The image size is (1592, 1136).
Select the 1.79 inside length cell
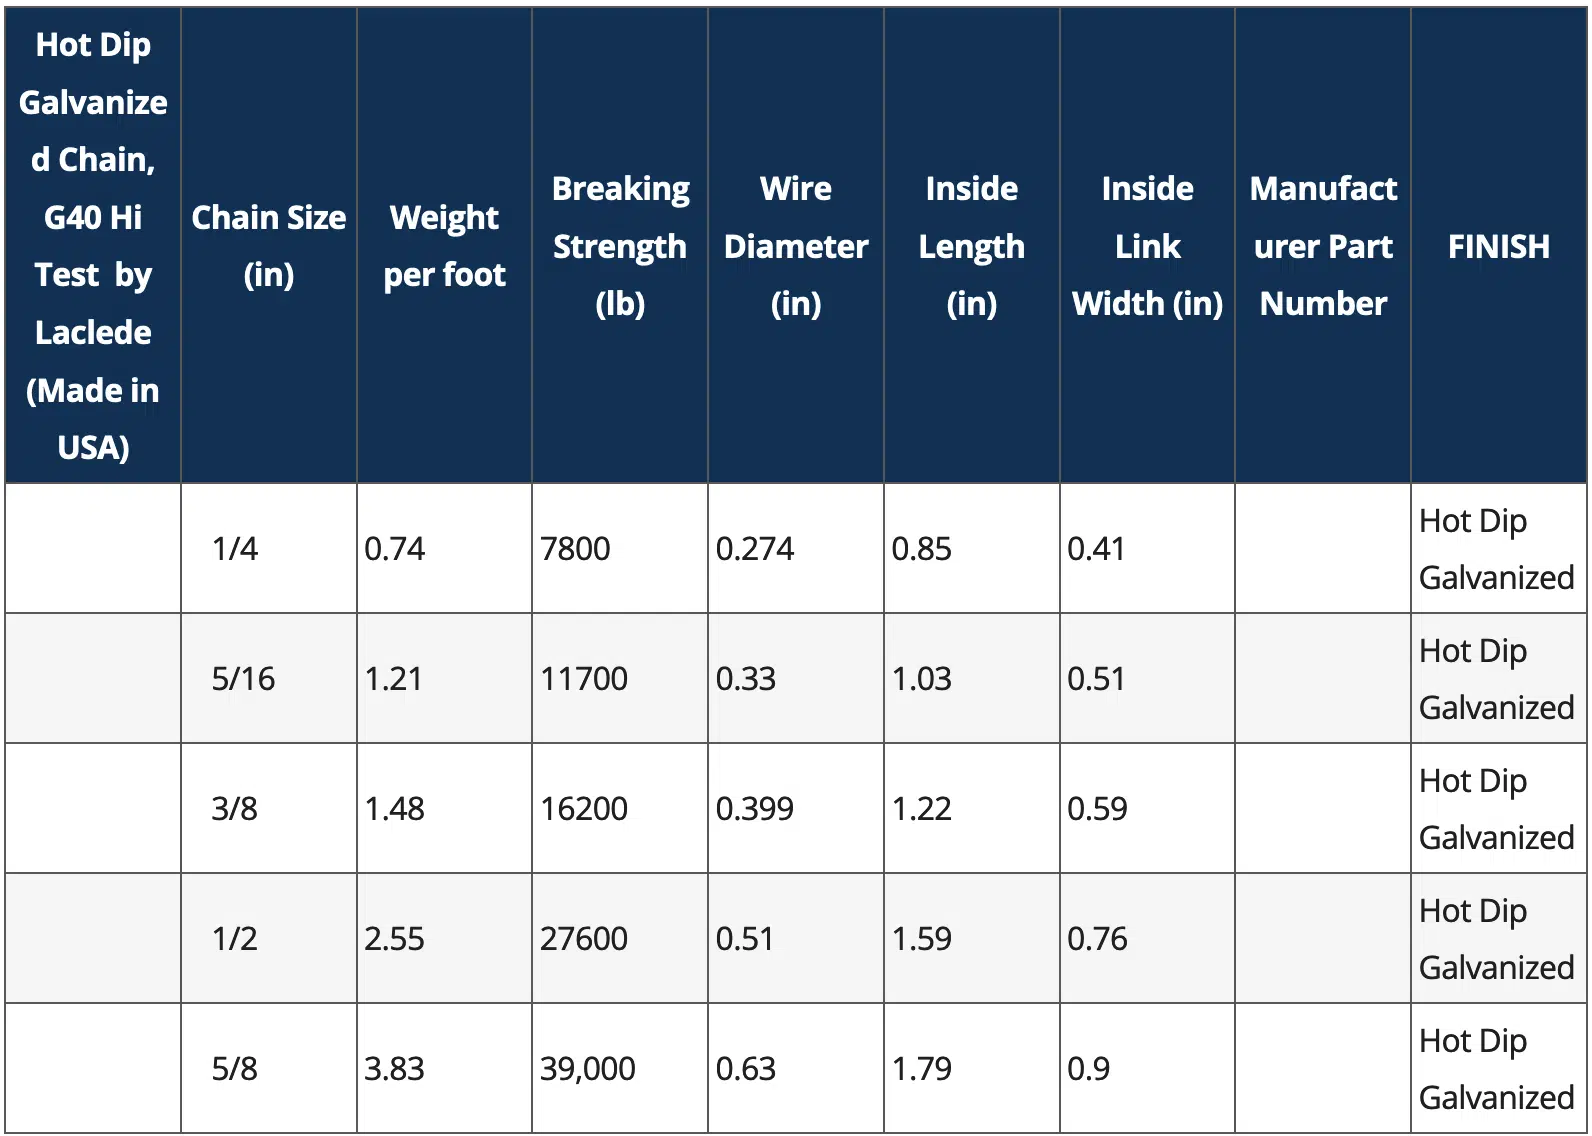tap(921, 1069)
